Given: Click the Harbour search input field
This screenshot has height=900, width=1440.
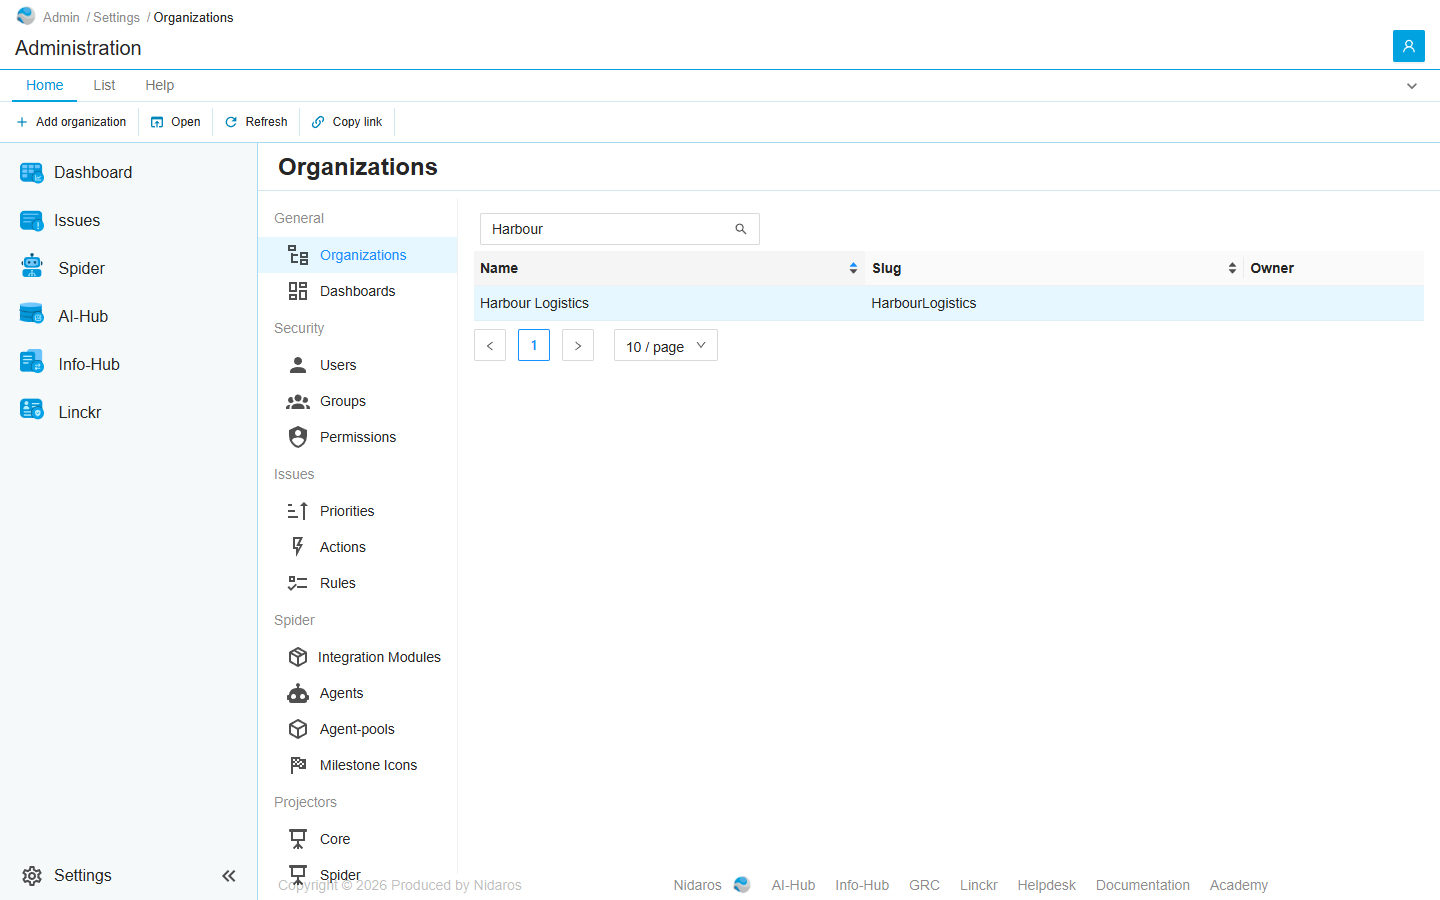Looking at the screenshot, I should click(620, 229).
